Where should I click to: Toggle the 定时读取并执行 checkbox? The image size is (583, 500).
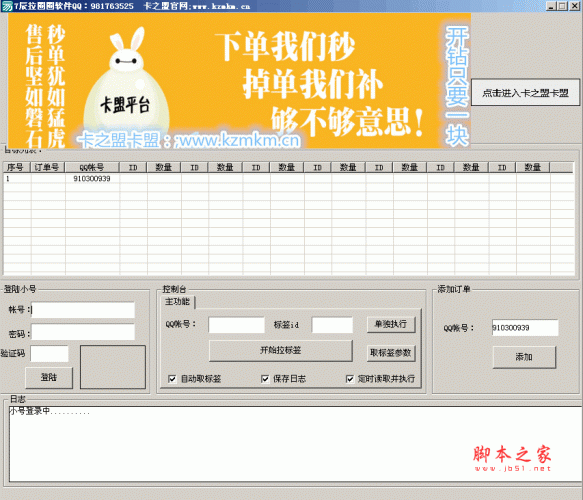(x=350, y=379)
